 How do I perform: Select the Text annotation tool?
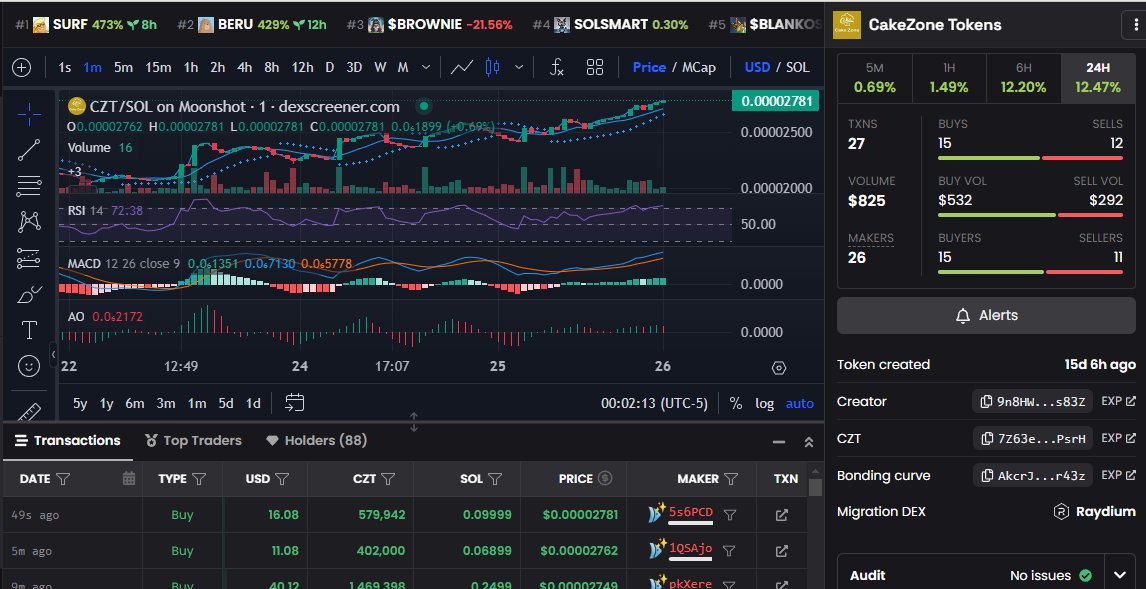29,330
